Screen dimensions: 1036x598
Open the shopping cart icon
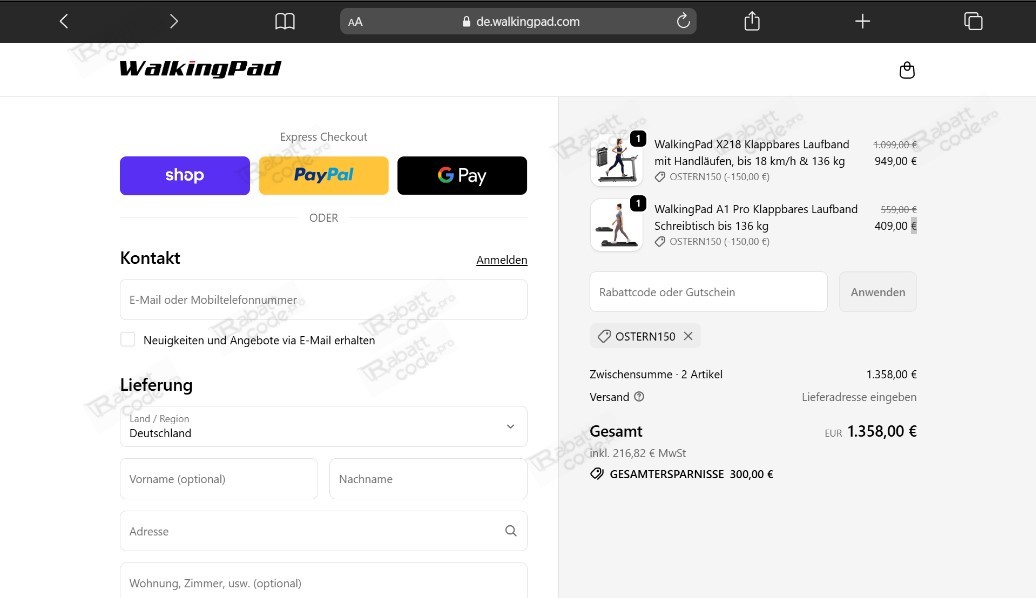(x=906, y=70)
